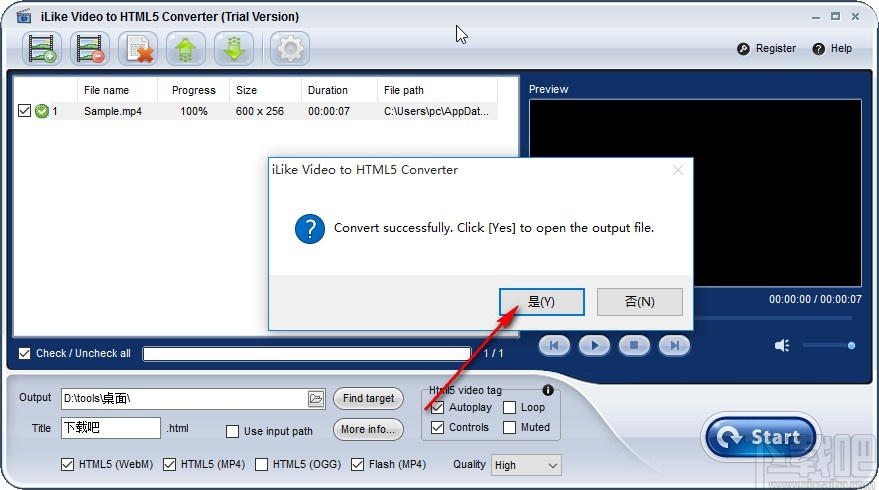The width and height of the screenshot is (879, 490).
Task: Open the Quality dropdown showing High
Action: (526, 465)
